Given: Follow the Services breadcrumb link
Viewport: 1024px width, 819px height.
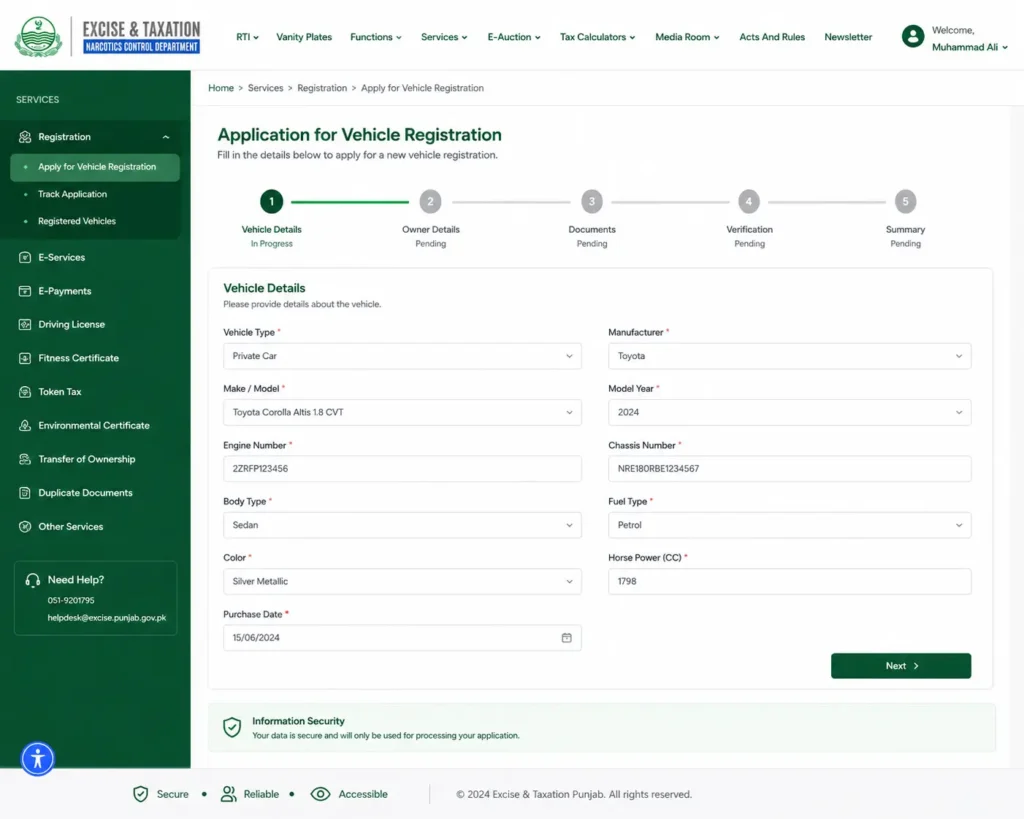Looking at the screenshot, I should point(265,88).
